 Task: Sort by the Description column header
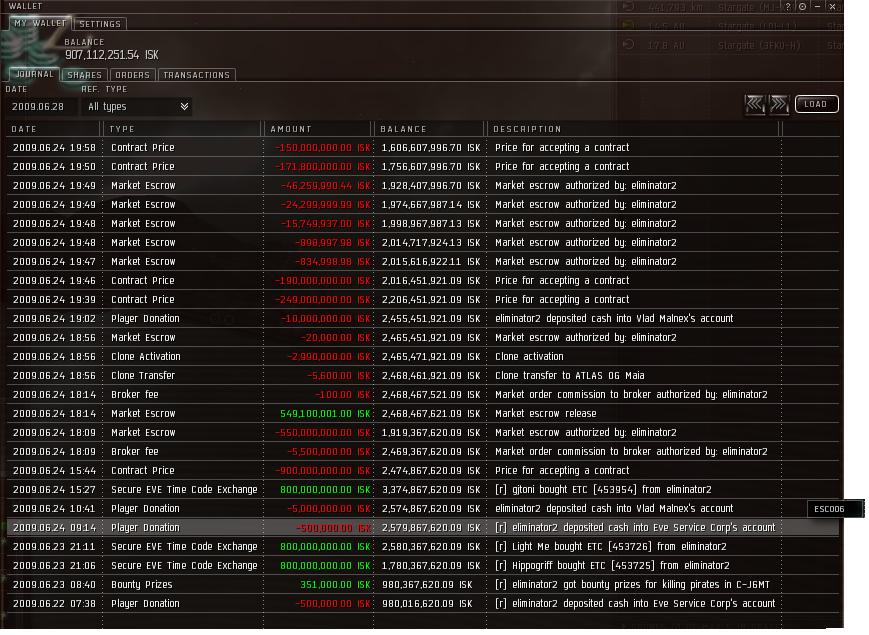point(633,129)
